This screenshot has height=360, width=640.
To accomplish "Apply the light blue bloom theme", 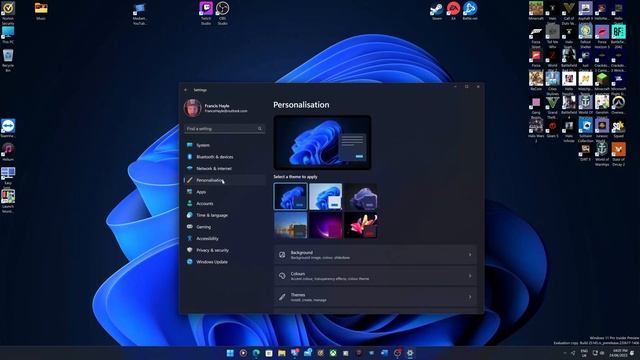I will (x=325, y=196).
